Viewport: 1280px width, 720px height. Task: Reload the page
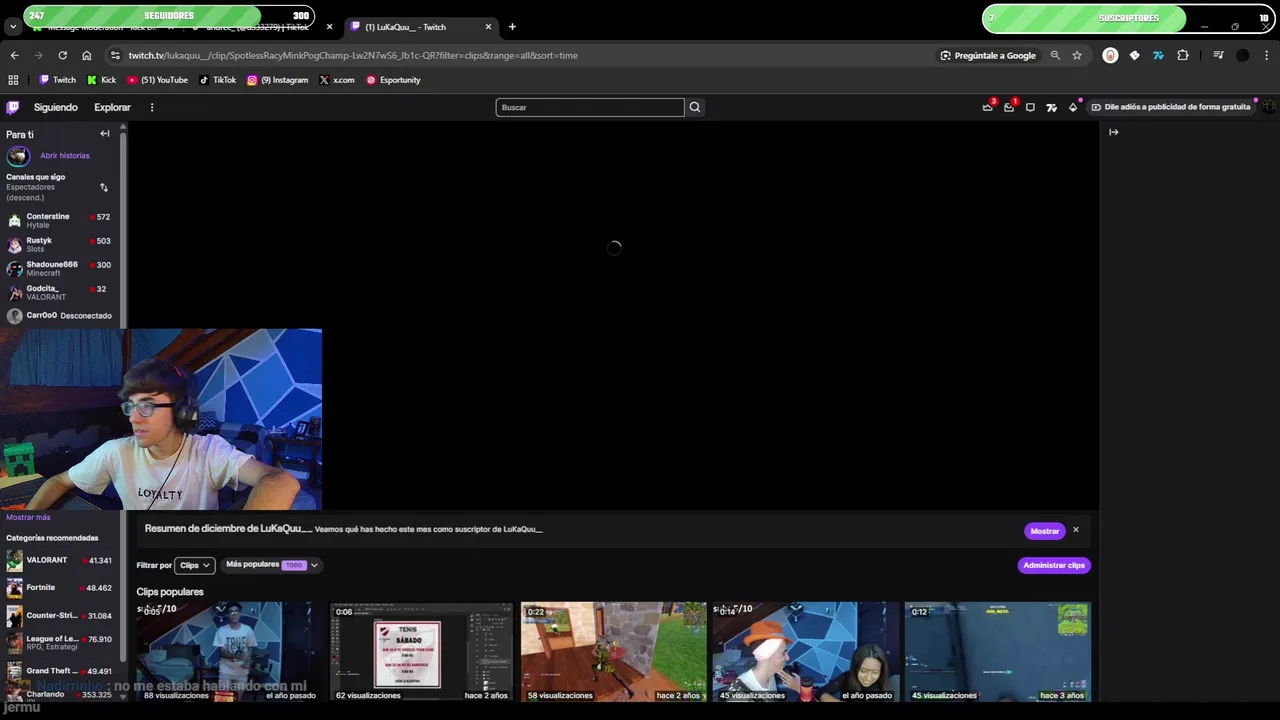click(62, 55)
